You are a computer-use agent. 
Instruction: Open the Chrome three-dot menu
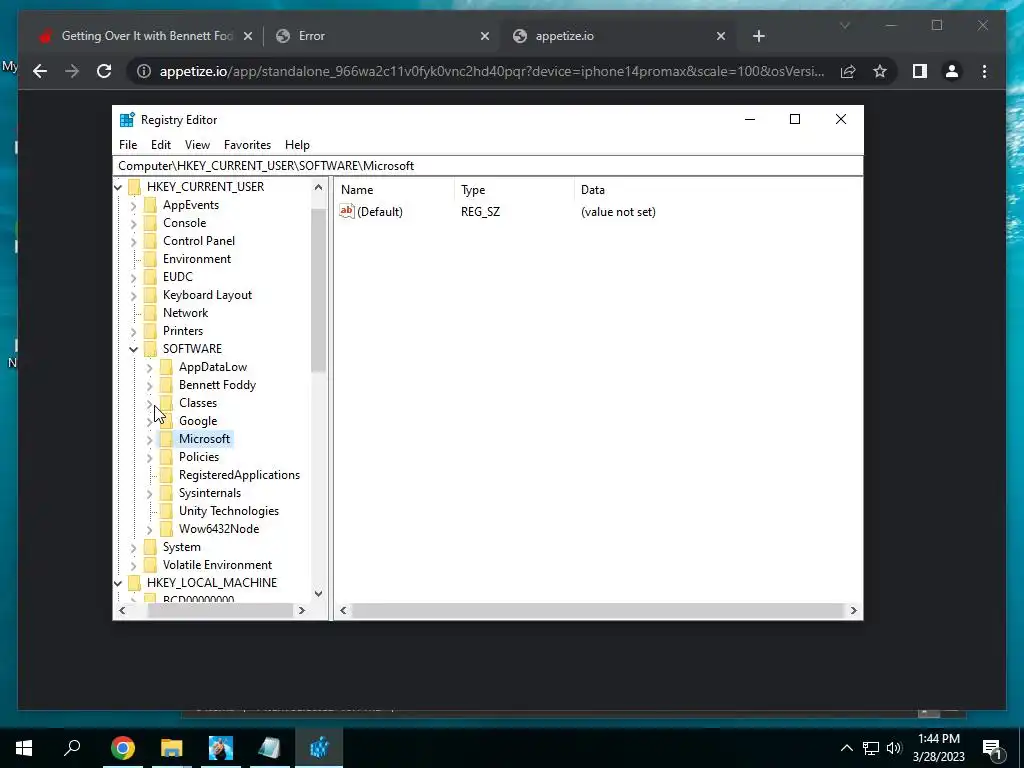click(984, 71)
